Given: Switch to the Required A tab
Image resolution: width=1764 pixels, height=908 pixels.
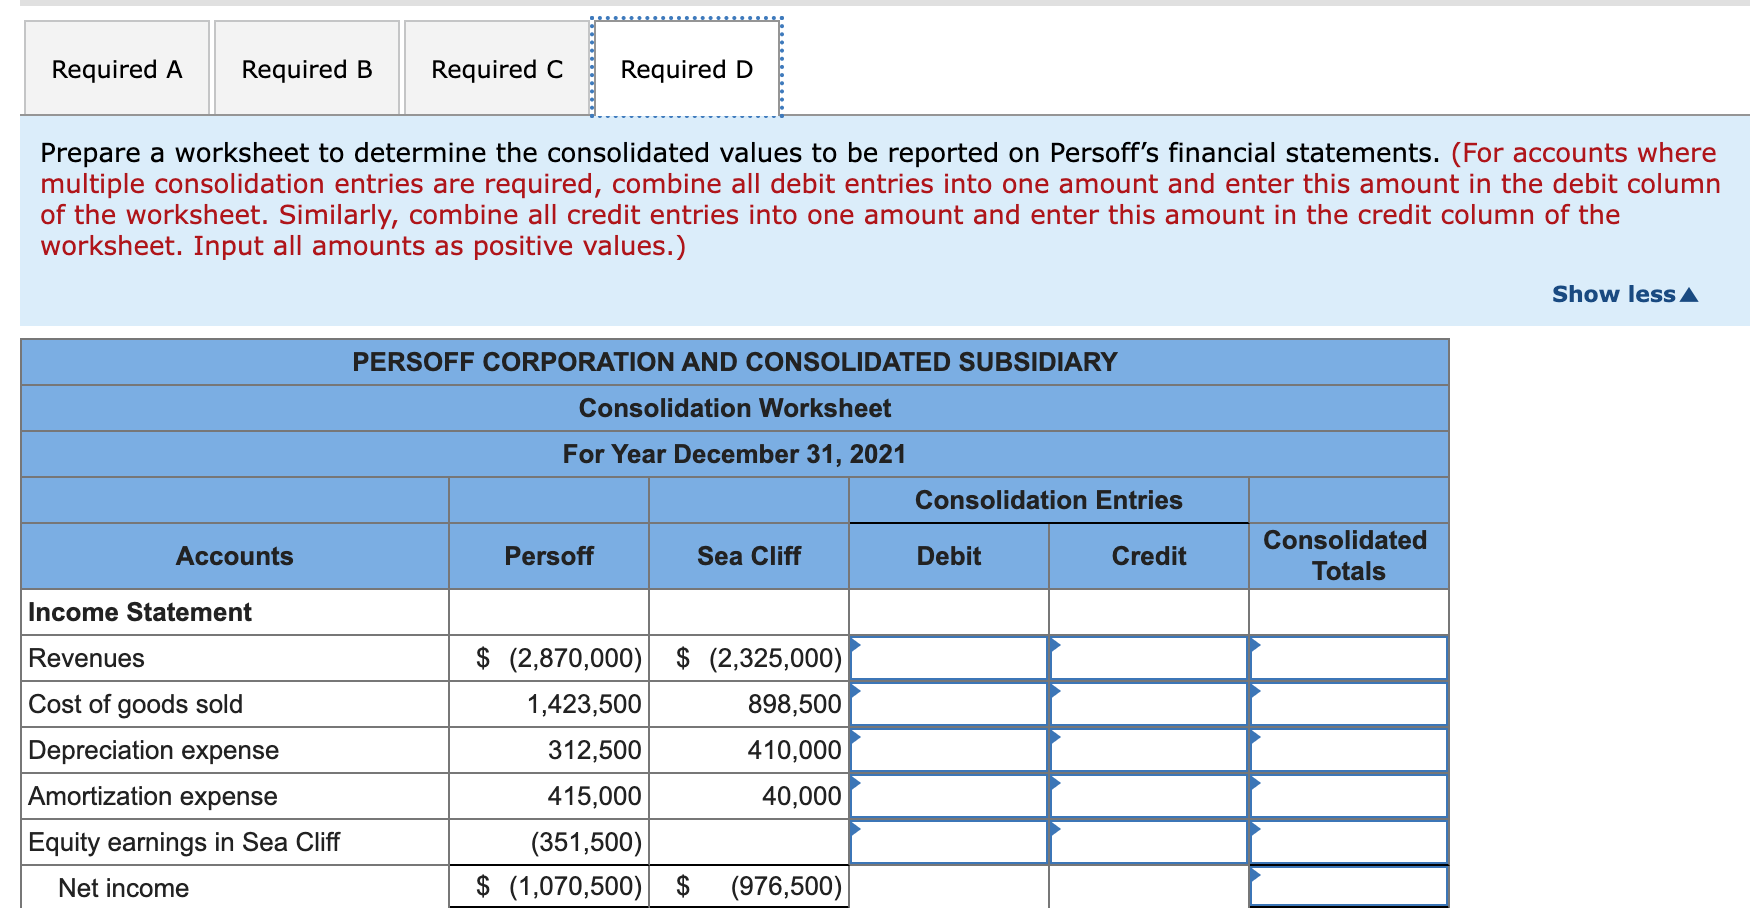Looking at the screenshot, I should (x=116, y=68).
